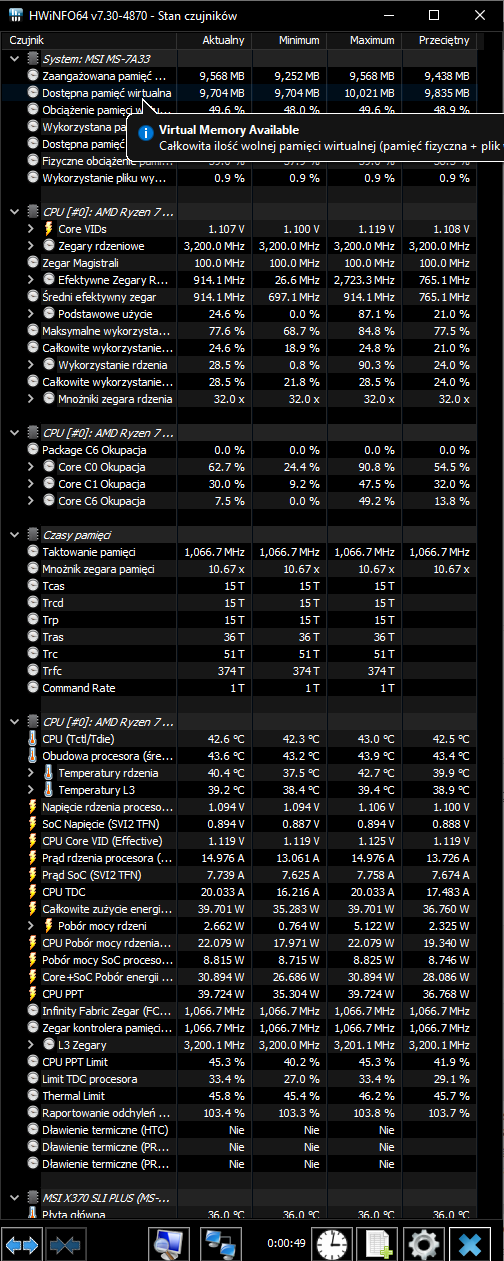Image resolution: width=504 pixels, height=1261 pixels.
Task: Click the round icon of Thermal Limit row
Action: click(x=32, y=1095)
